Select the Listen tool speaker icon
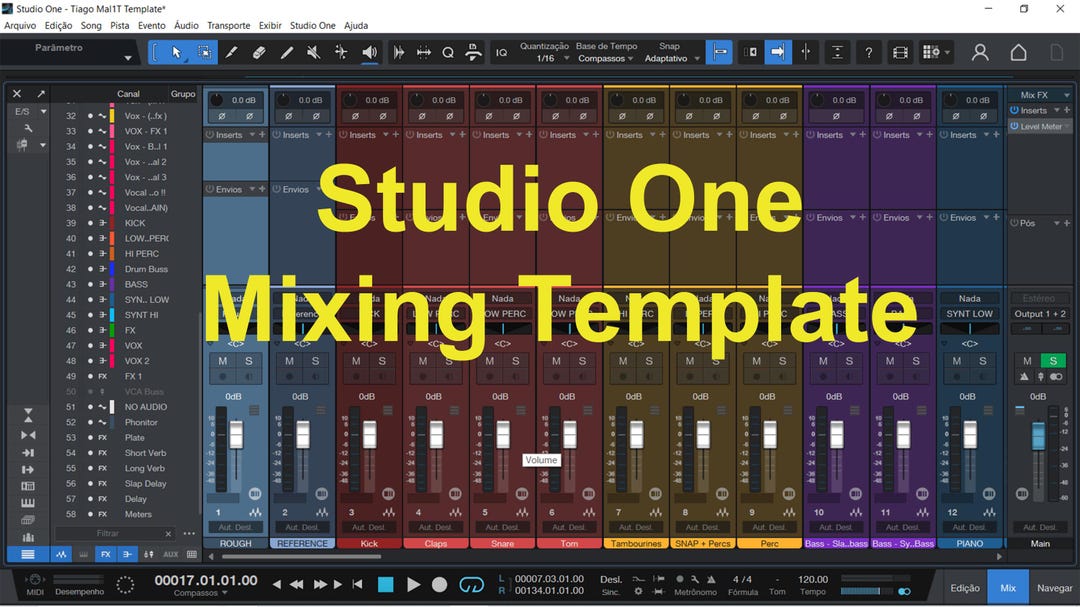The image size is (1080, 607). 370,52
